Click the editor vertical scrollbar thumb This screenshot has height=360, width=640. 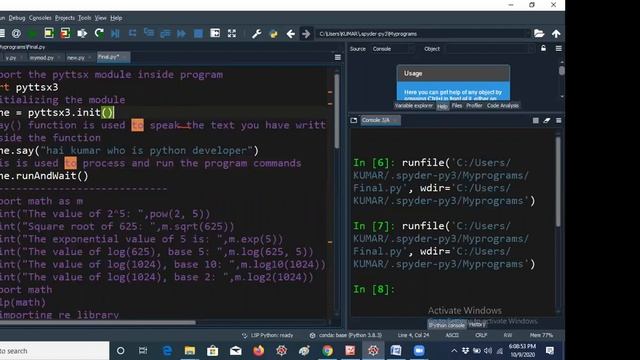pos(337,111)
